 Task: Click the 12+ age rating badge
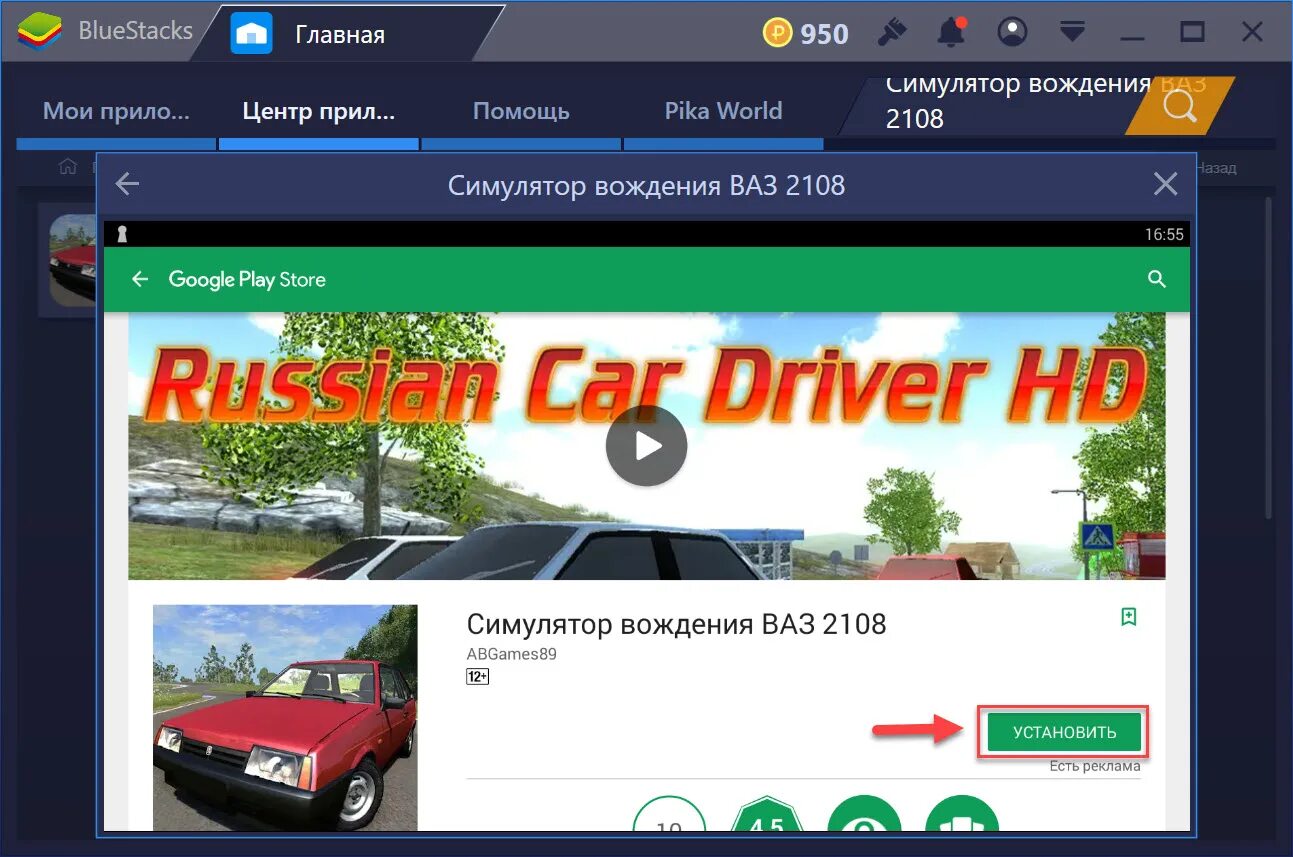[477, 677]
